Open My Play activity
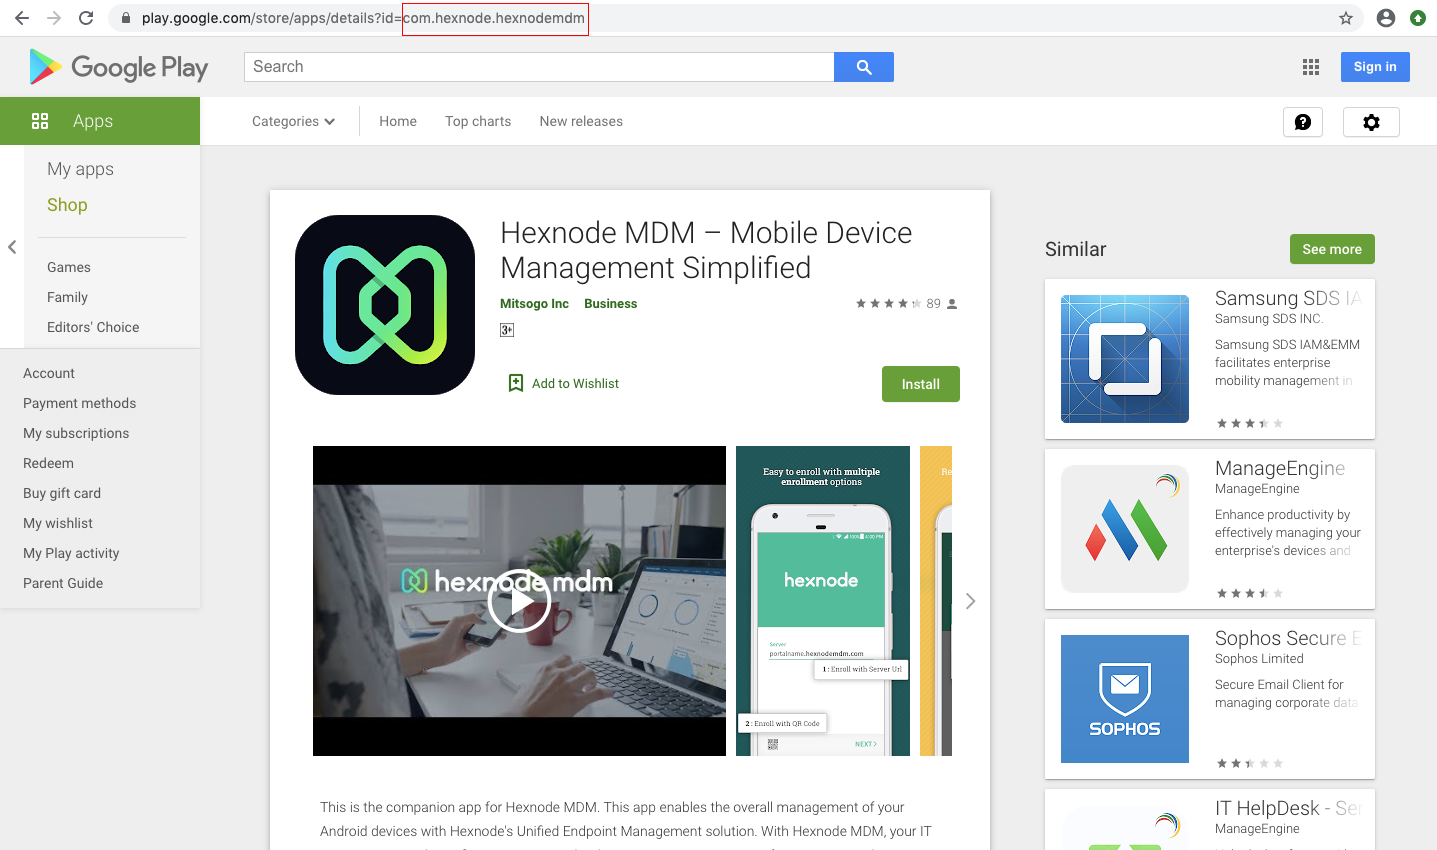 [x=71, y=553]
